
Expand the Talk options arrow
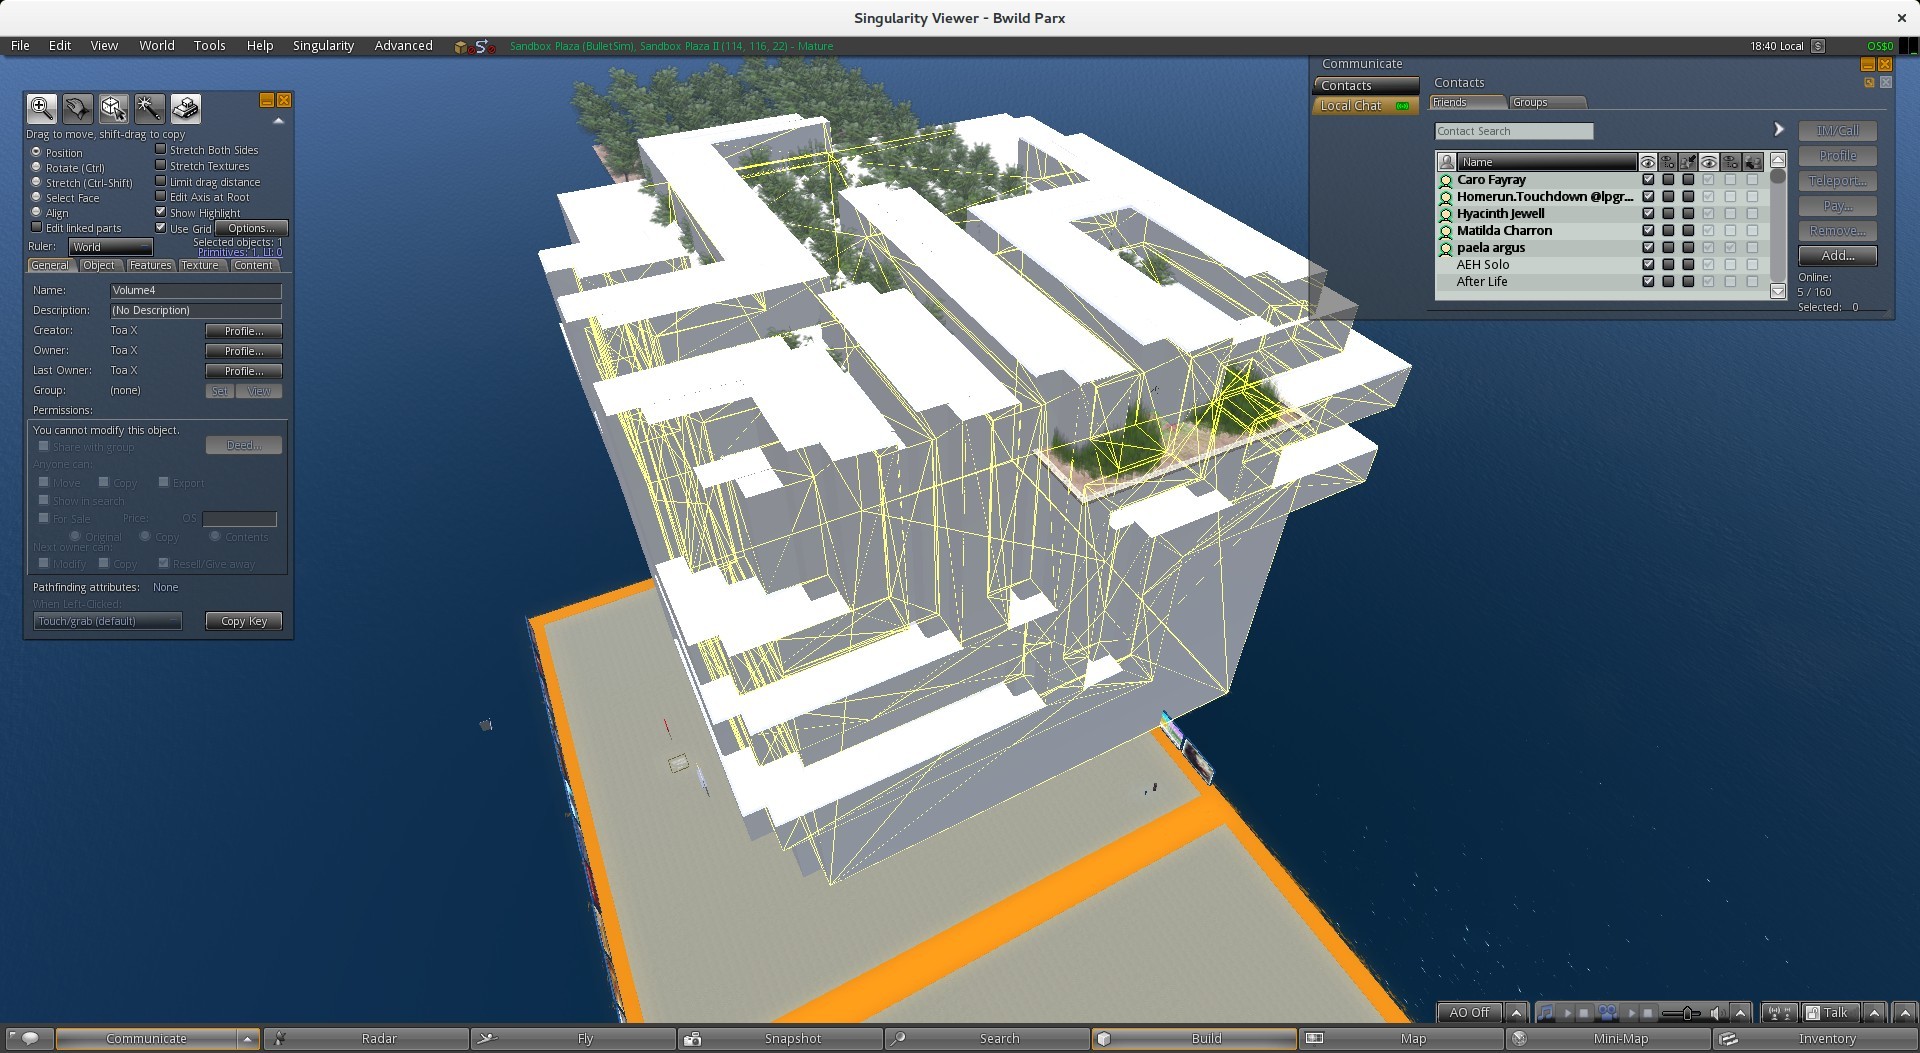(1876, 1013)
